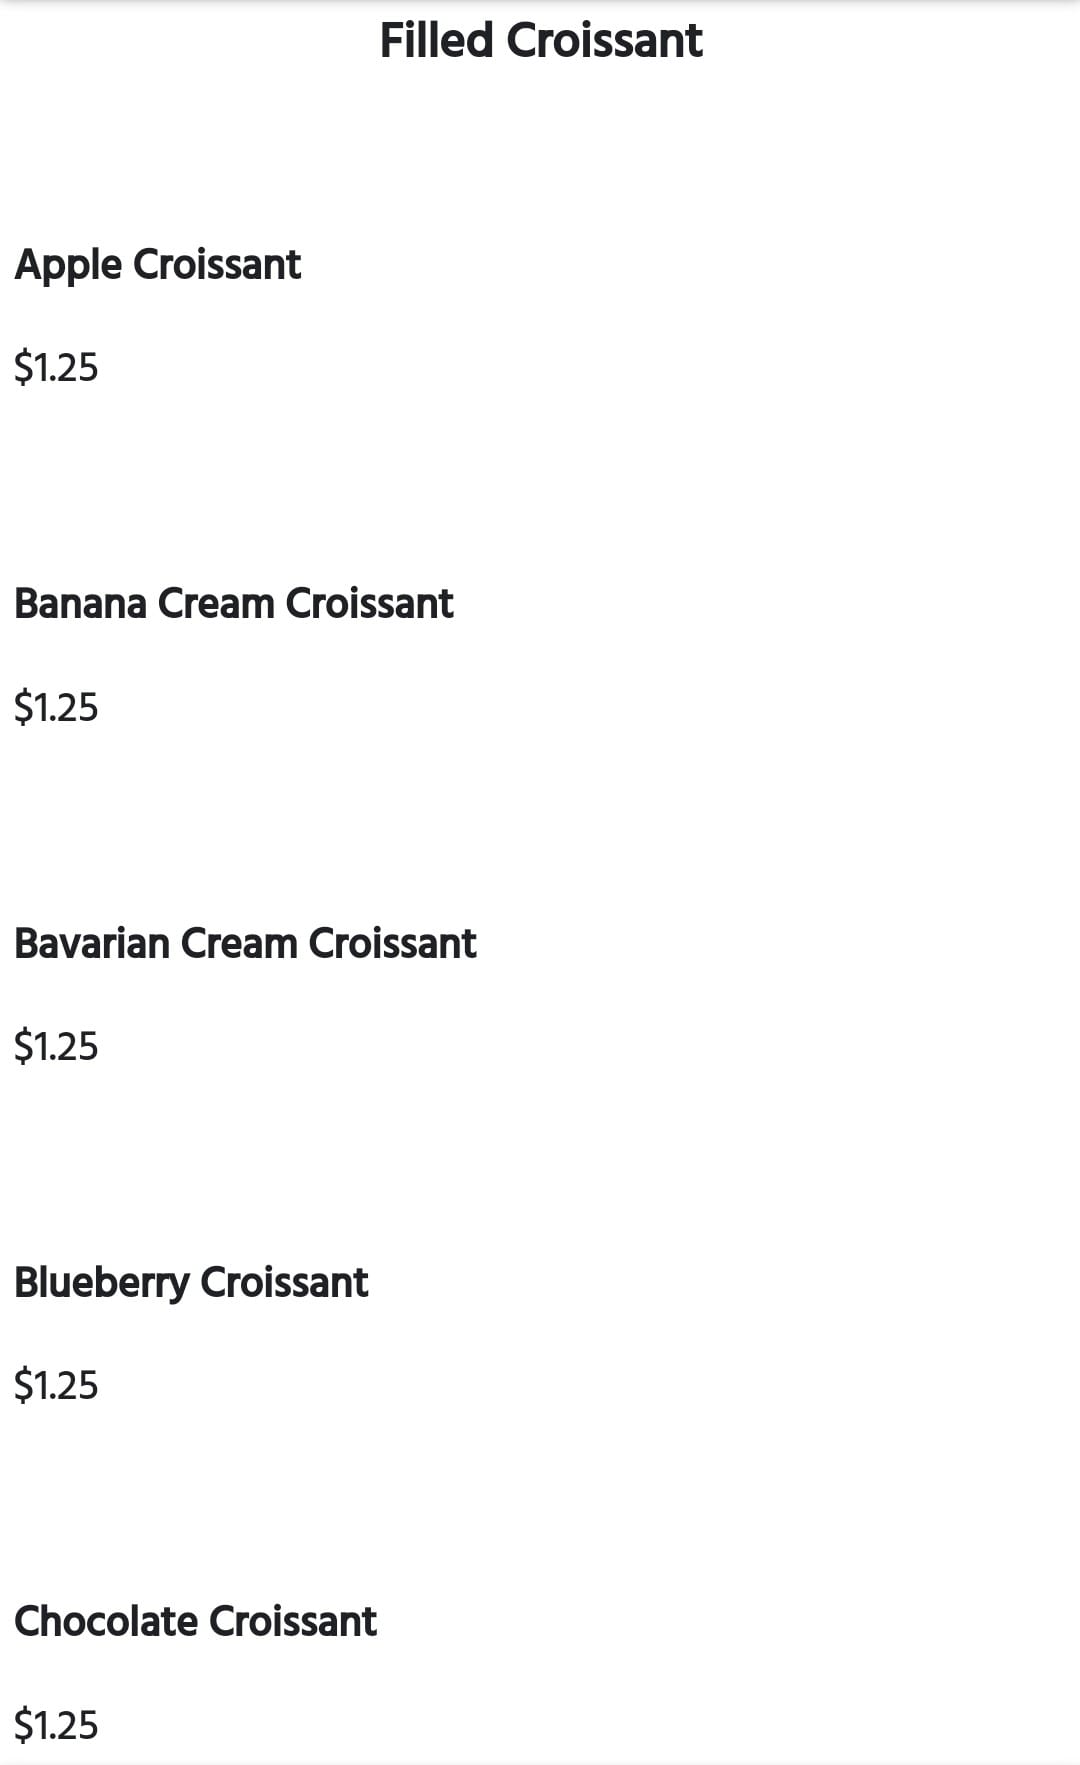The image size is (1080, 1765).
Task: Open the Apple Croissant menu item
Action: [x=157, y=265]
